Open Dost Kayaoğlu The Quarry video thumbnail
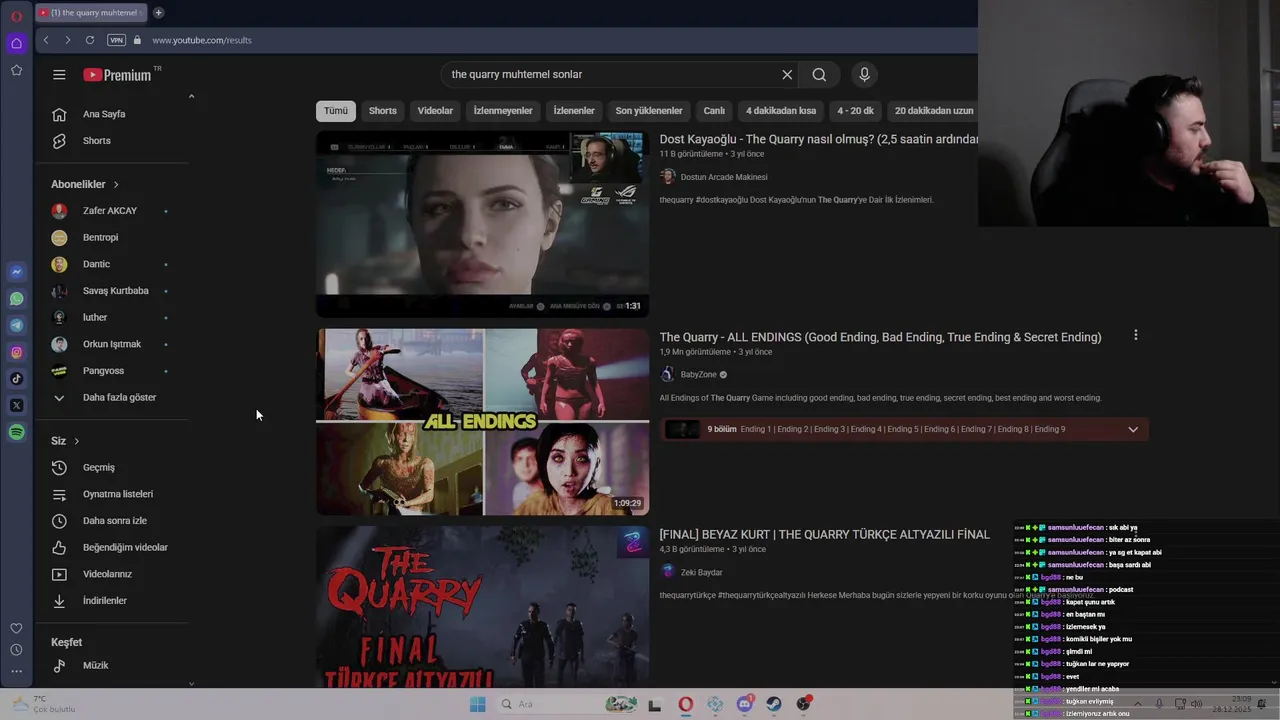 pos(482,225)
